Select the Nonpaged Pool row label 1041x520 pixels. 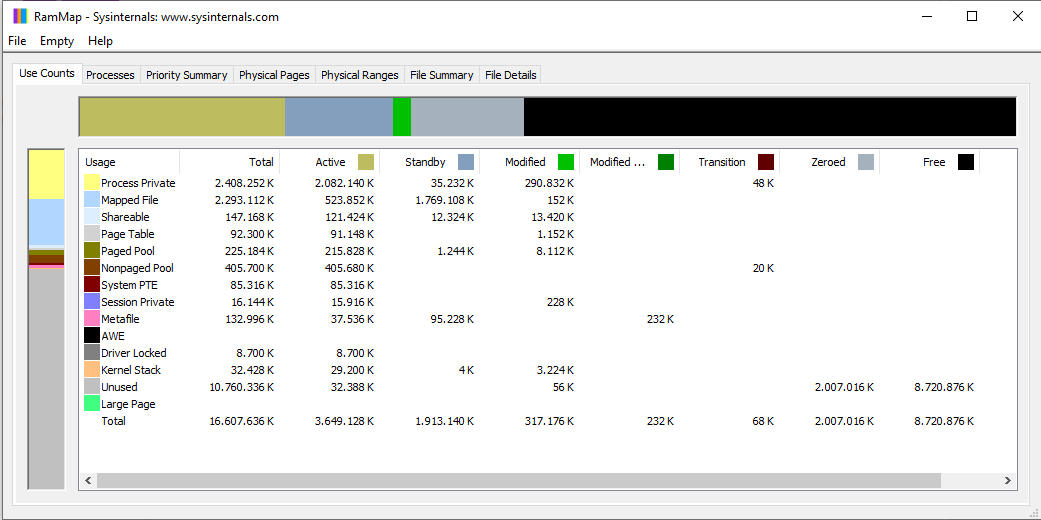(137, 268)
